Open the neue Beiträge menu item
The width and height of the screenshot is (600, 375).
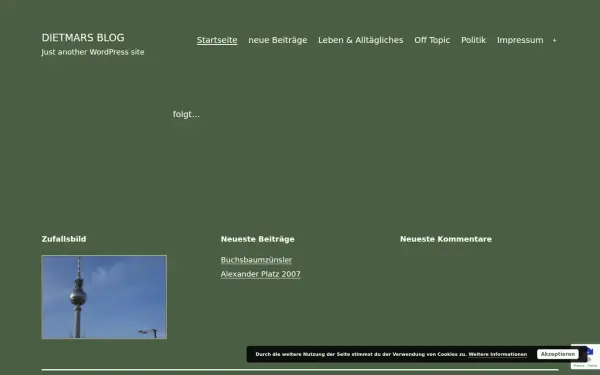pyautogui.click(x=278, y=40)
